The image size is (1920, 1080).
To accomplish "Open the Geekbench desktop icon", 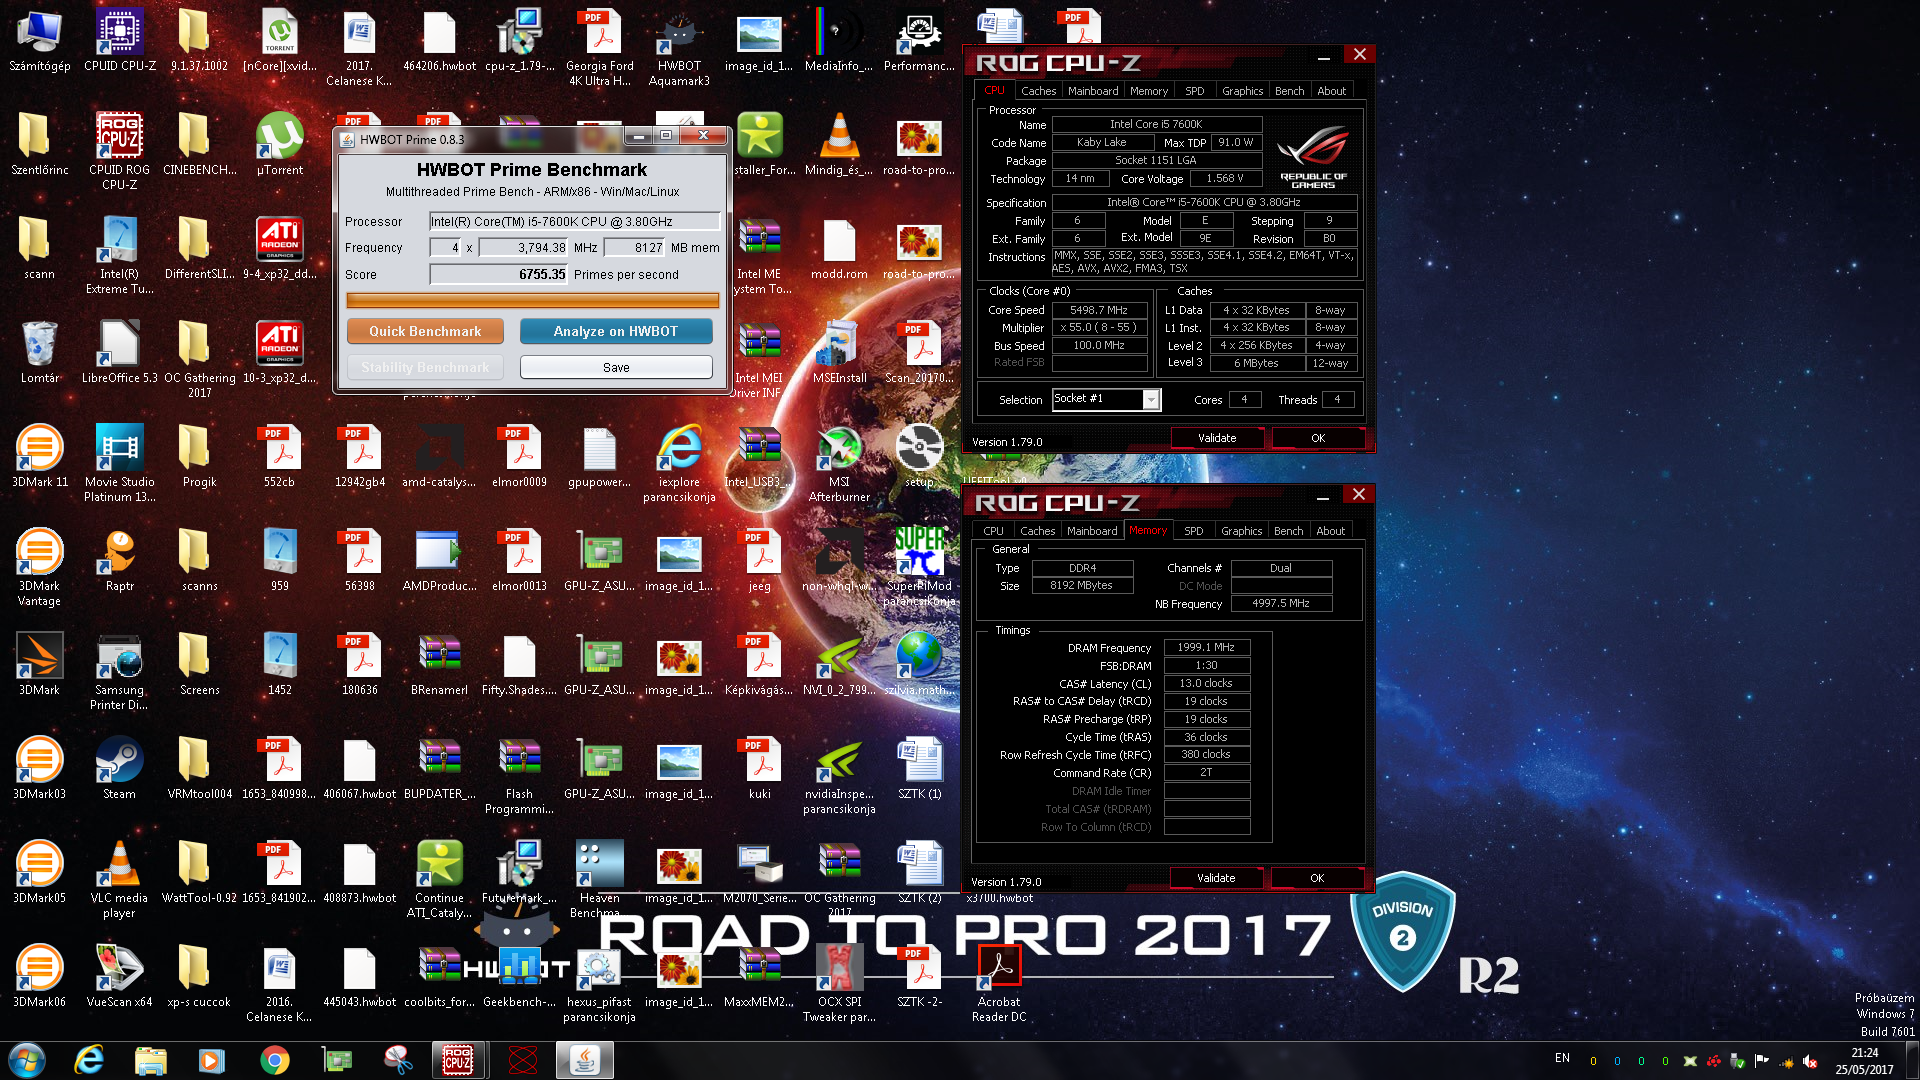I will (519, 976).
